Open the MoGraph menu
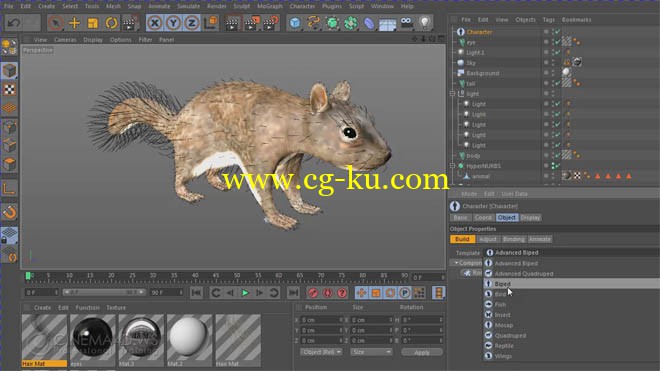Viewport: 660px width, 371px height. (x=269, y=6)
